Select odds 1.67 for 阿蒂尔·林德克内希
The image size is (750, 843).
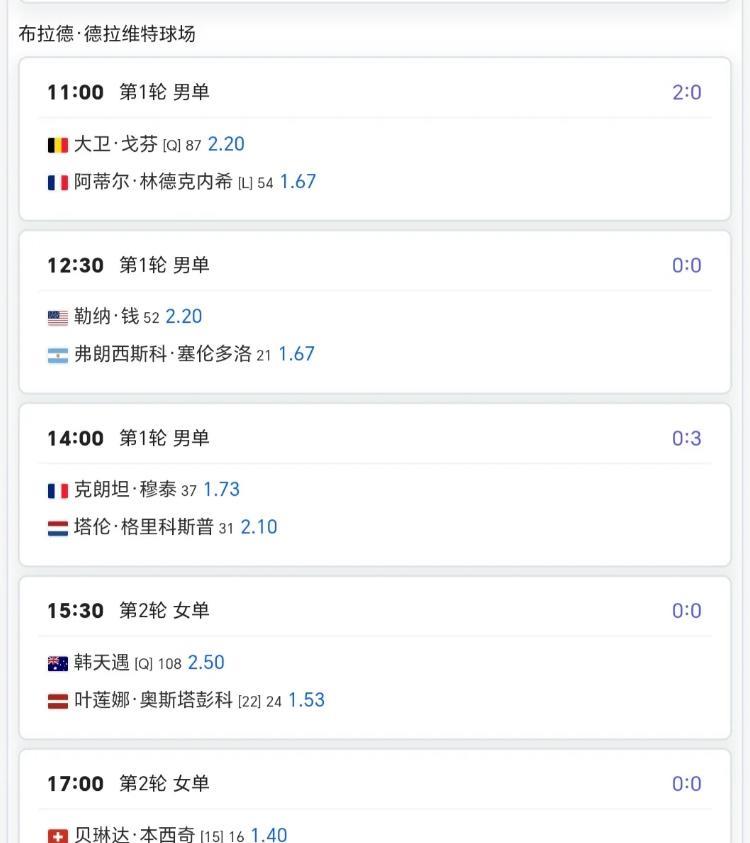click(298, 182)
